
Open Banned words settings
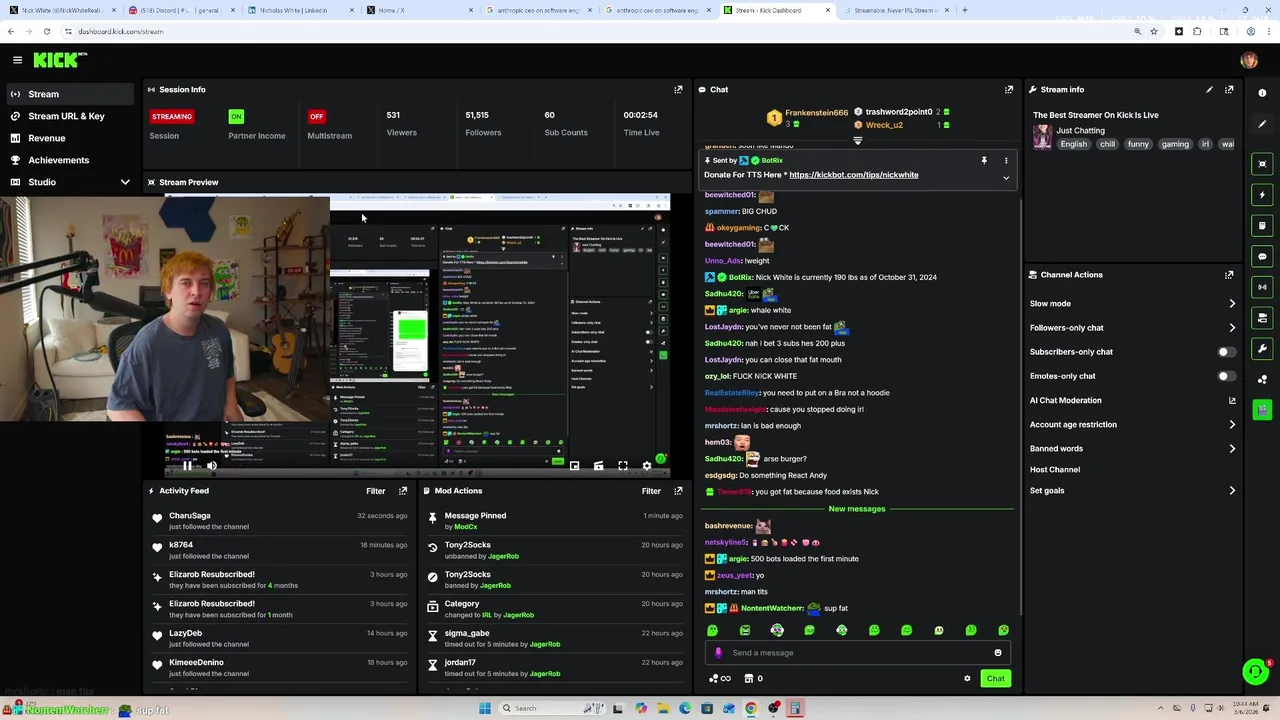pyautogui.click(x=1132, y=449)
